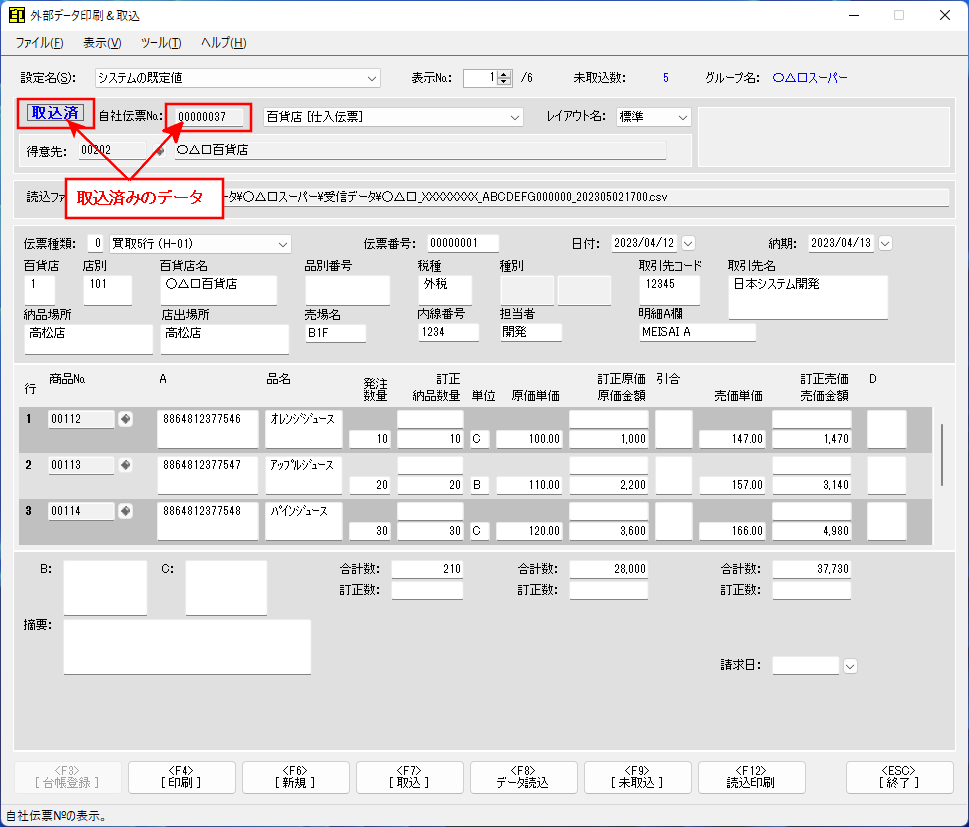This screenshot has height=827, width=969.
Task: Expand the レイアウト名 標準 dropdown
Action: point(682,117)
